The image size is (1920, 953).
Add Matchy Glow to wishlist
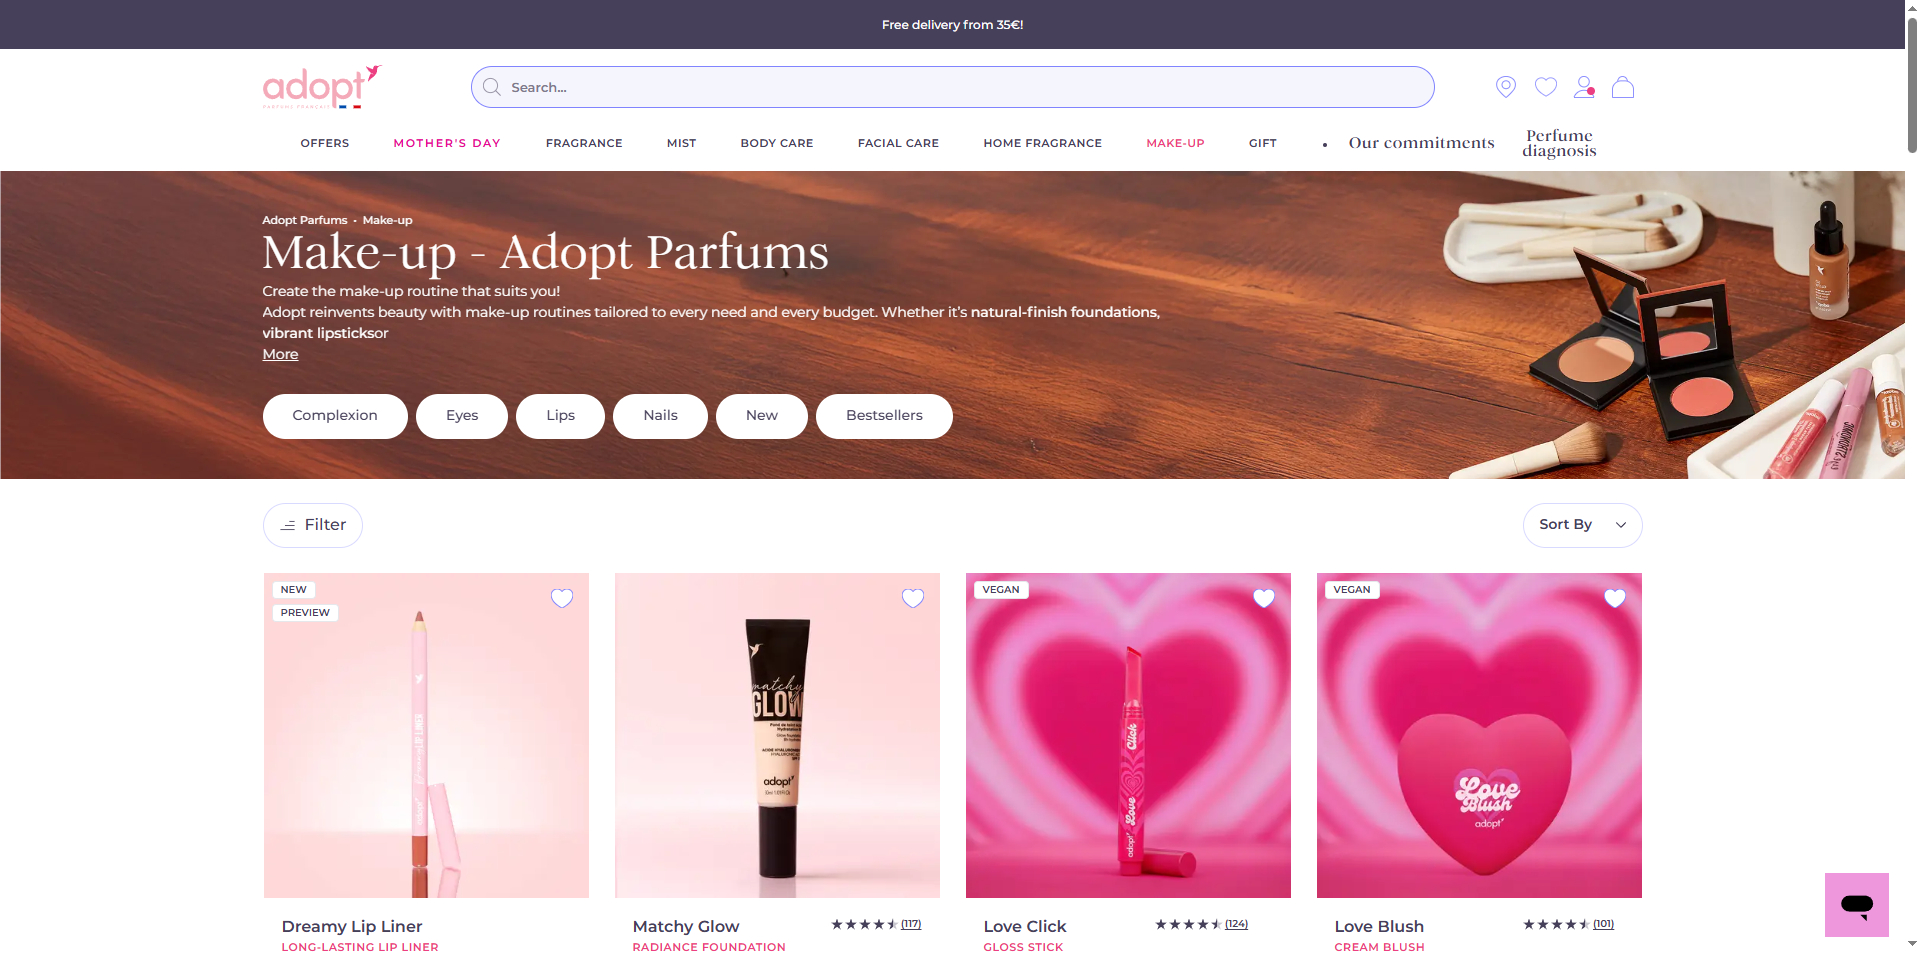(x=913, y=598)
